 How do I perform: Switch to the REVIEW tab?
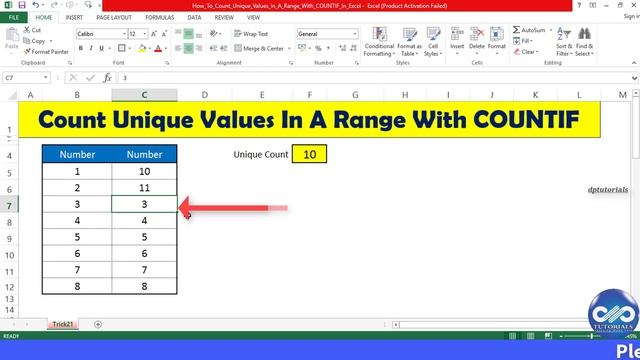[224, 18]
